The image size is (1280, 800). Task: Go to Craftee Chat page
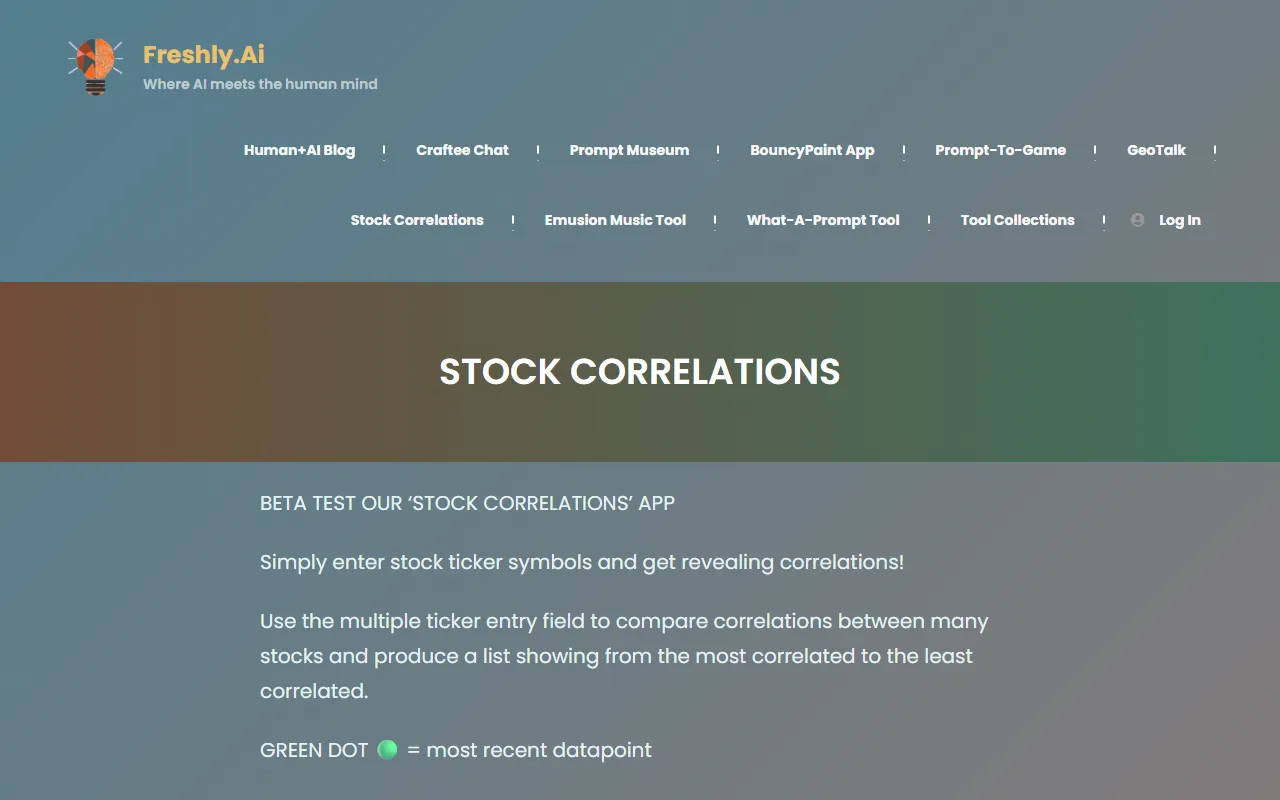tap(462, 150)
